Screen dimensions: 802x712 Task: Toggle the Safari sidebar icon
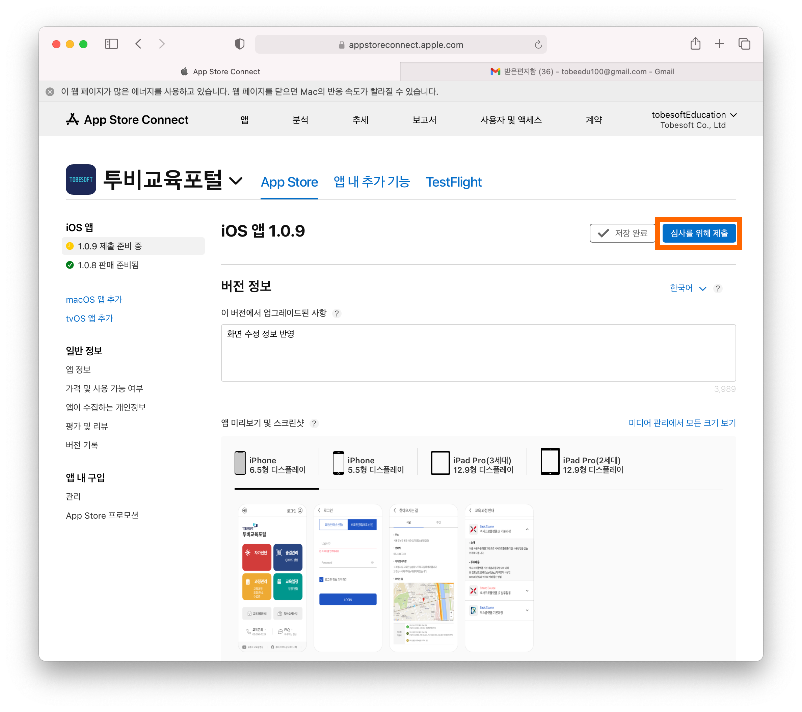click(111, 44)
